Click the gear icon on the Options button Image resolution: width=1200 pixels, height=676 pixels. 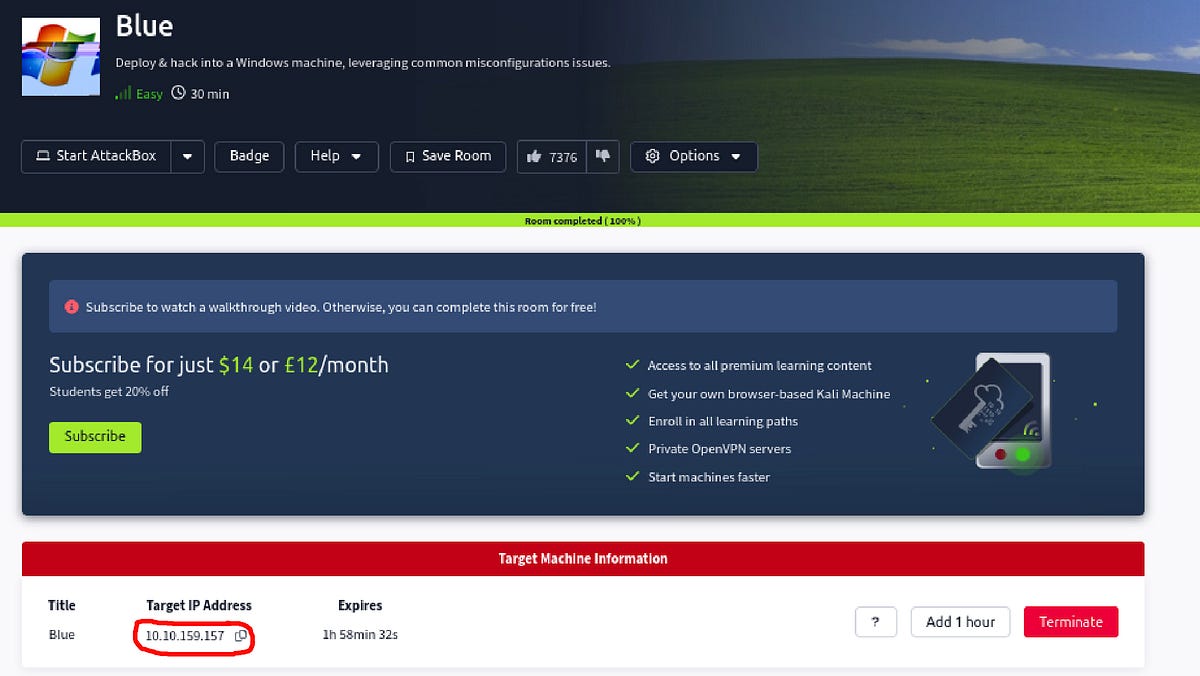point(653,156)
